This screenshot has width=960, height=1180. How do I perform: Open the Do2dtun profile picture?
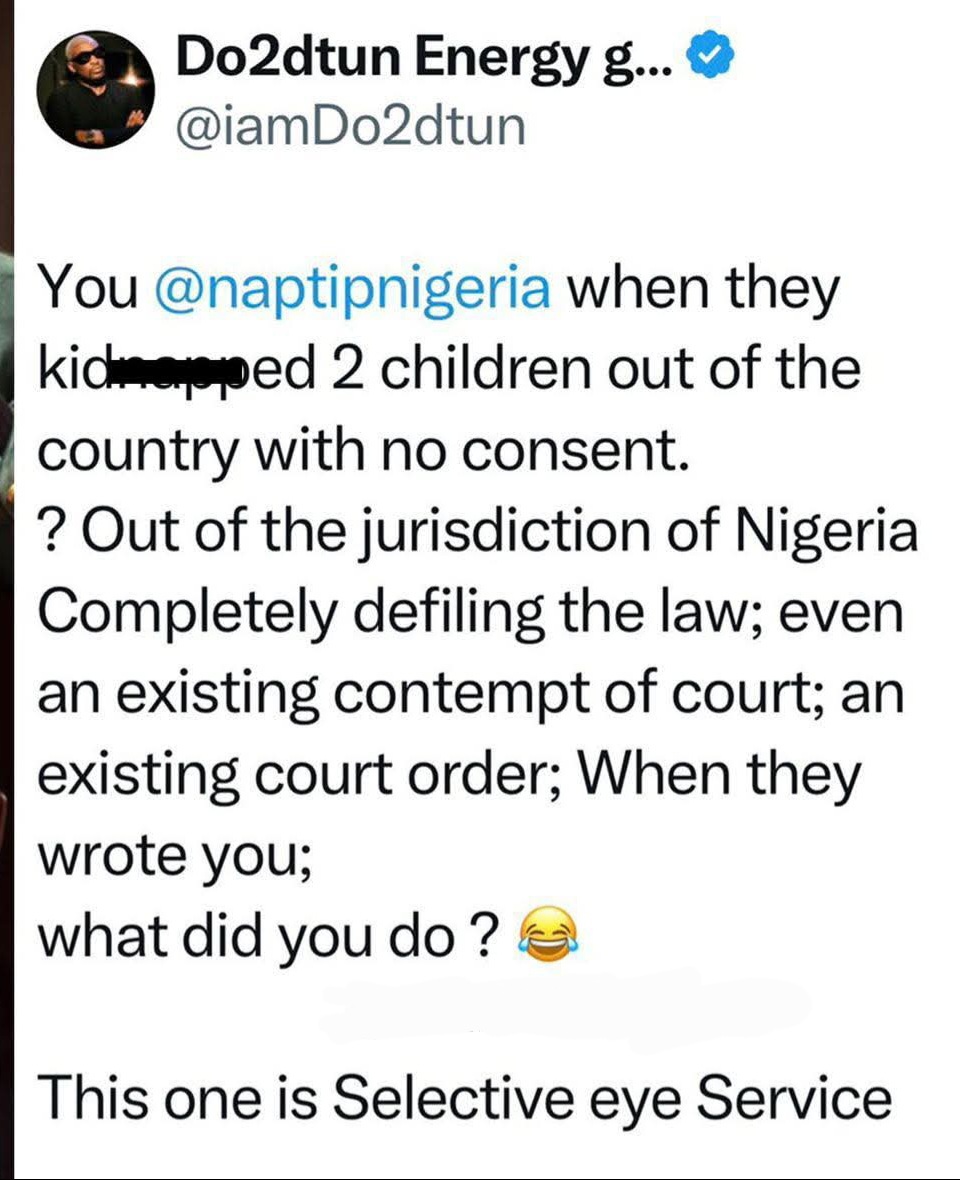(96, 89)
